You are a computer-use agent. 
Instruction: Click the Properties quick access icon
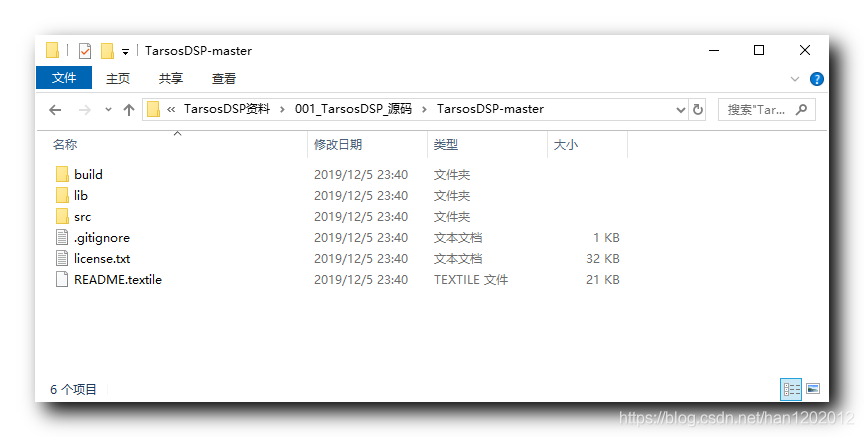pos(84,51)
